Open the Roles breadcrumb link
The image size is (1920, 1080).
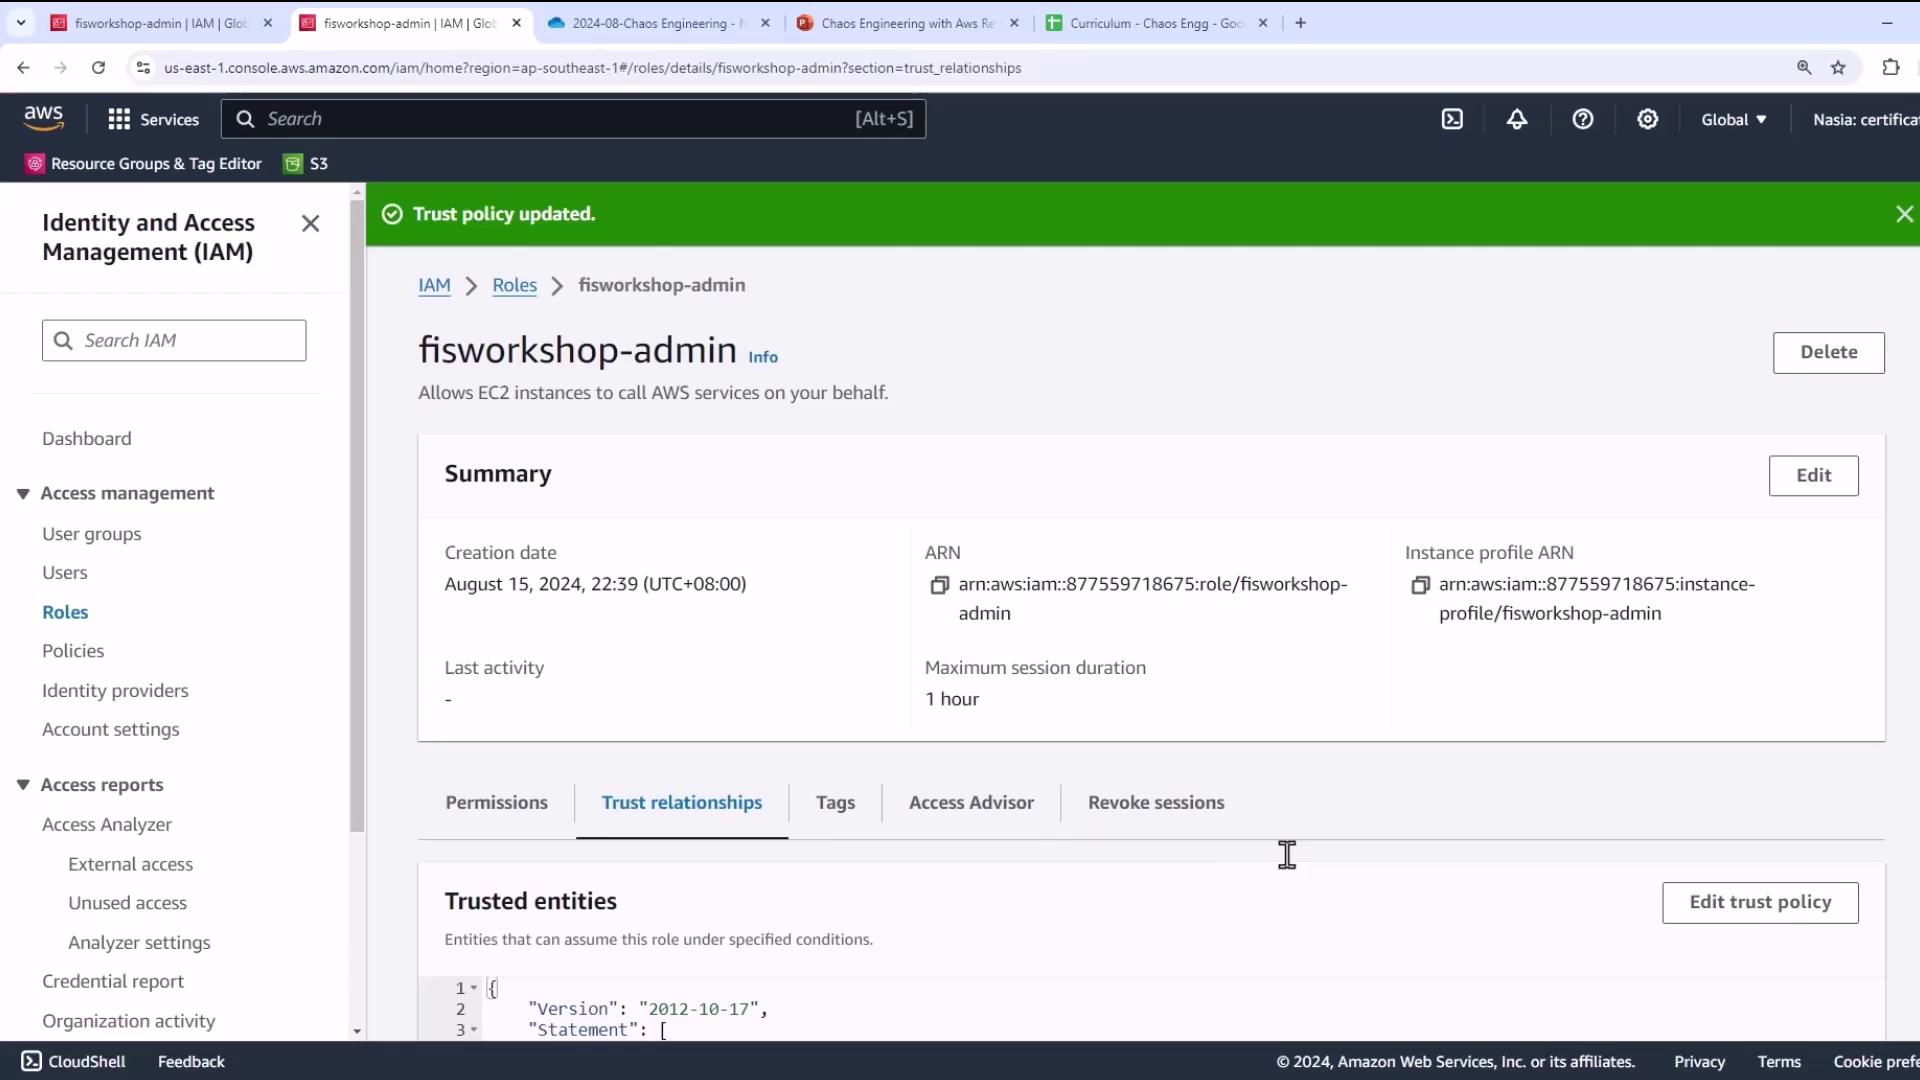click(514, 285)
